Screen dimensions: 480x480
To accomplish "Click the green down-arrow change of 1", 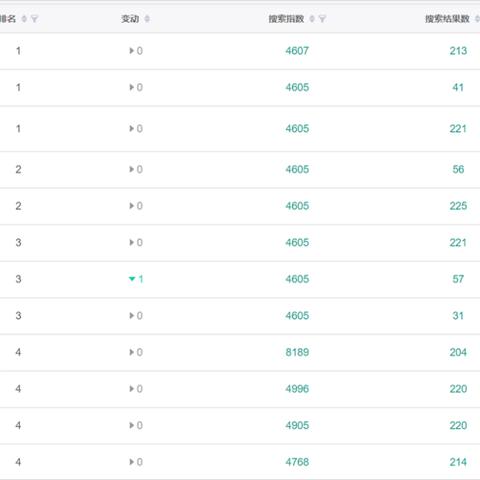I will 136,279.
